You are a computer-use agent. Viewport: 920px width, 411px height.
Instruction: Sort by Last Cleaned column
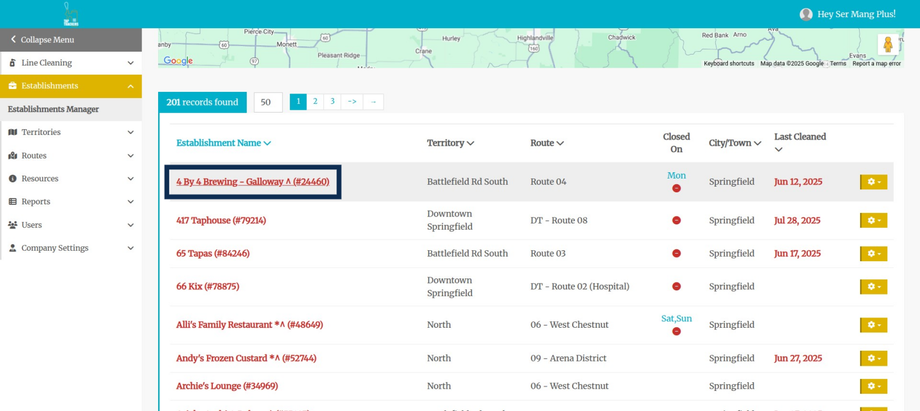(800, 143)
